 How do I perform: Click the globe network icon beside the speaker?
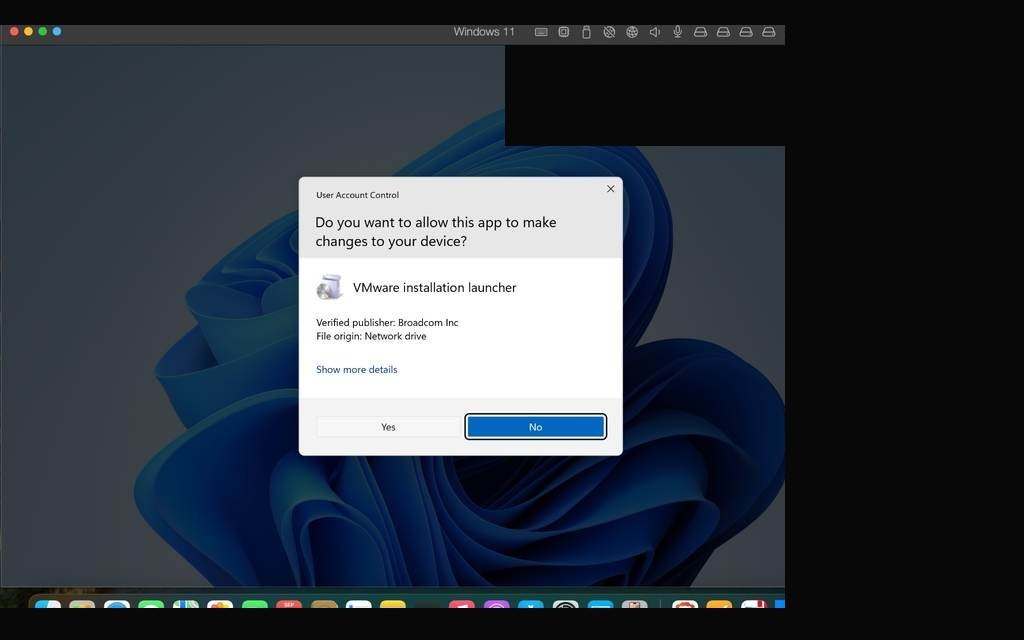(632, 32)
